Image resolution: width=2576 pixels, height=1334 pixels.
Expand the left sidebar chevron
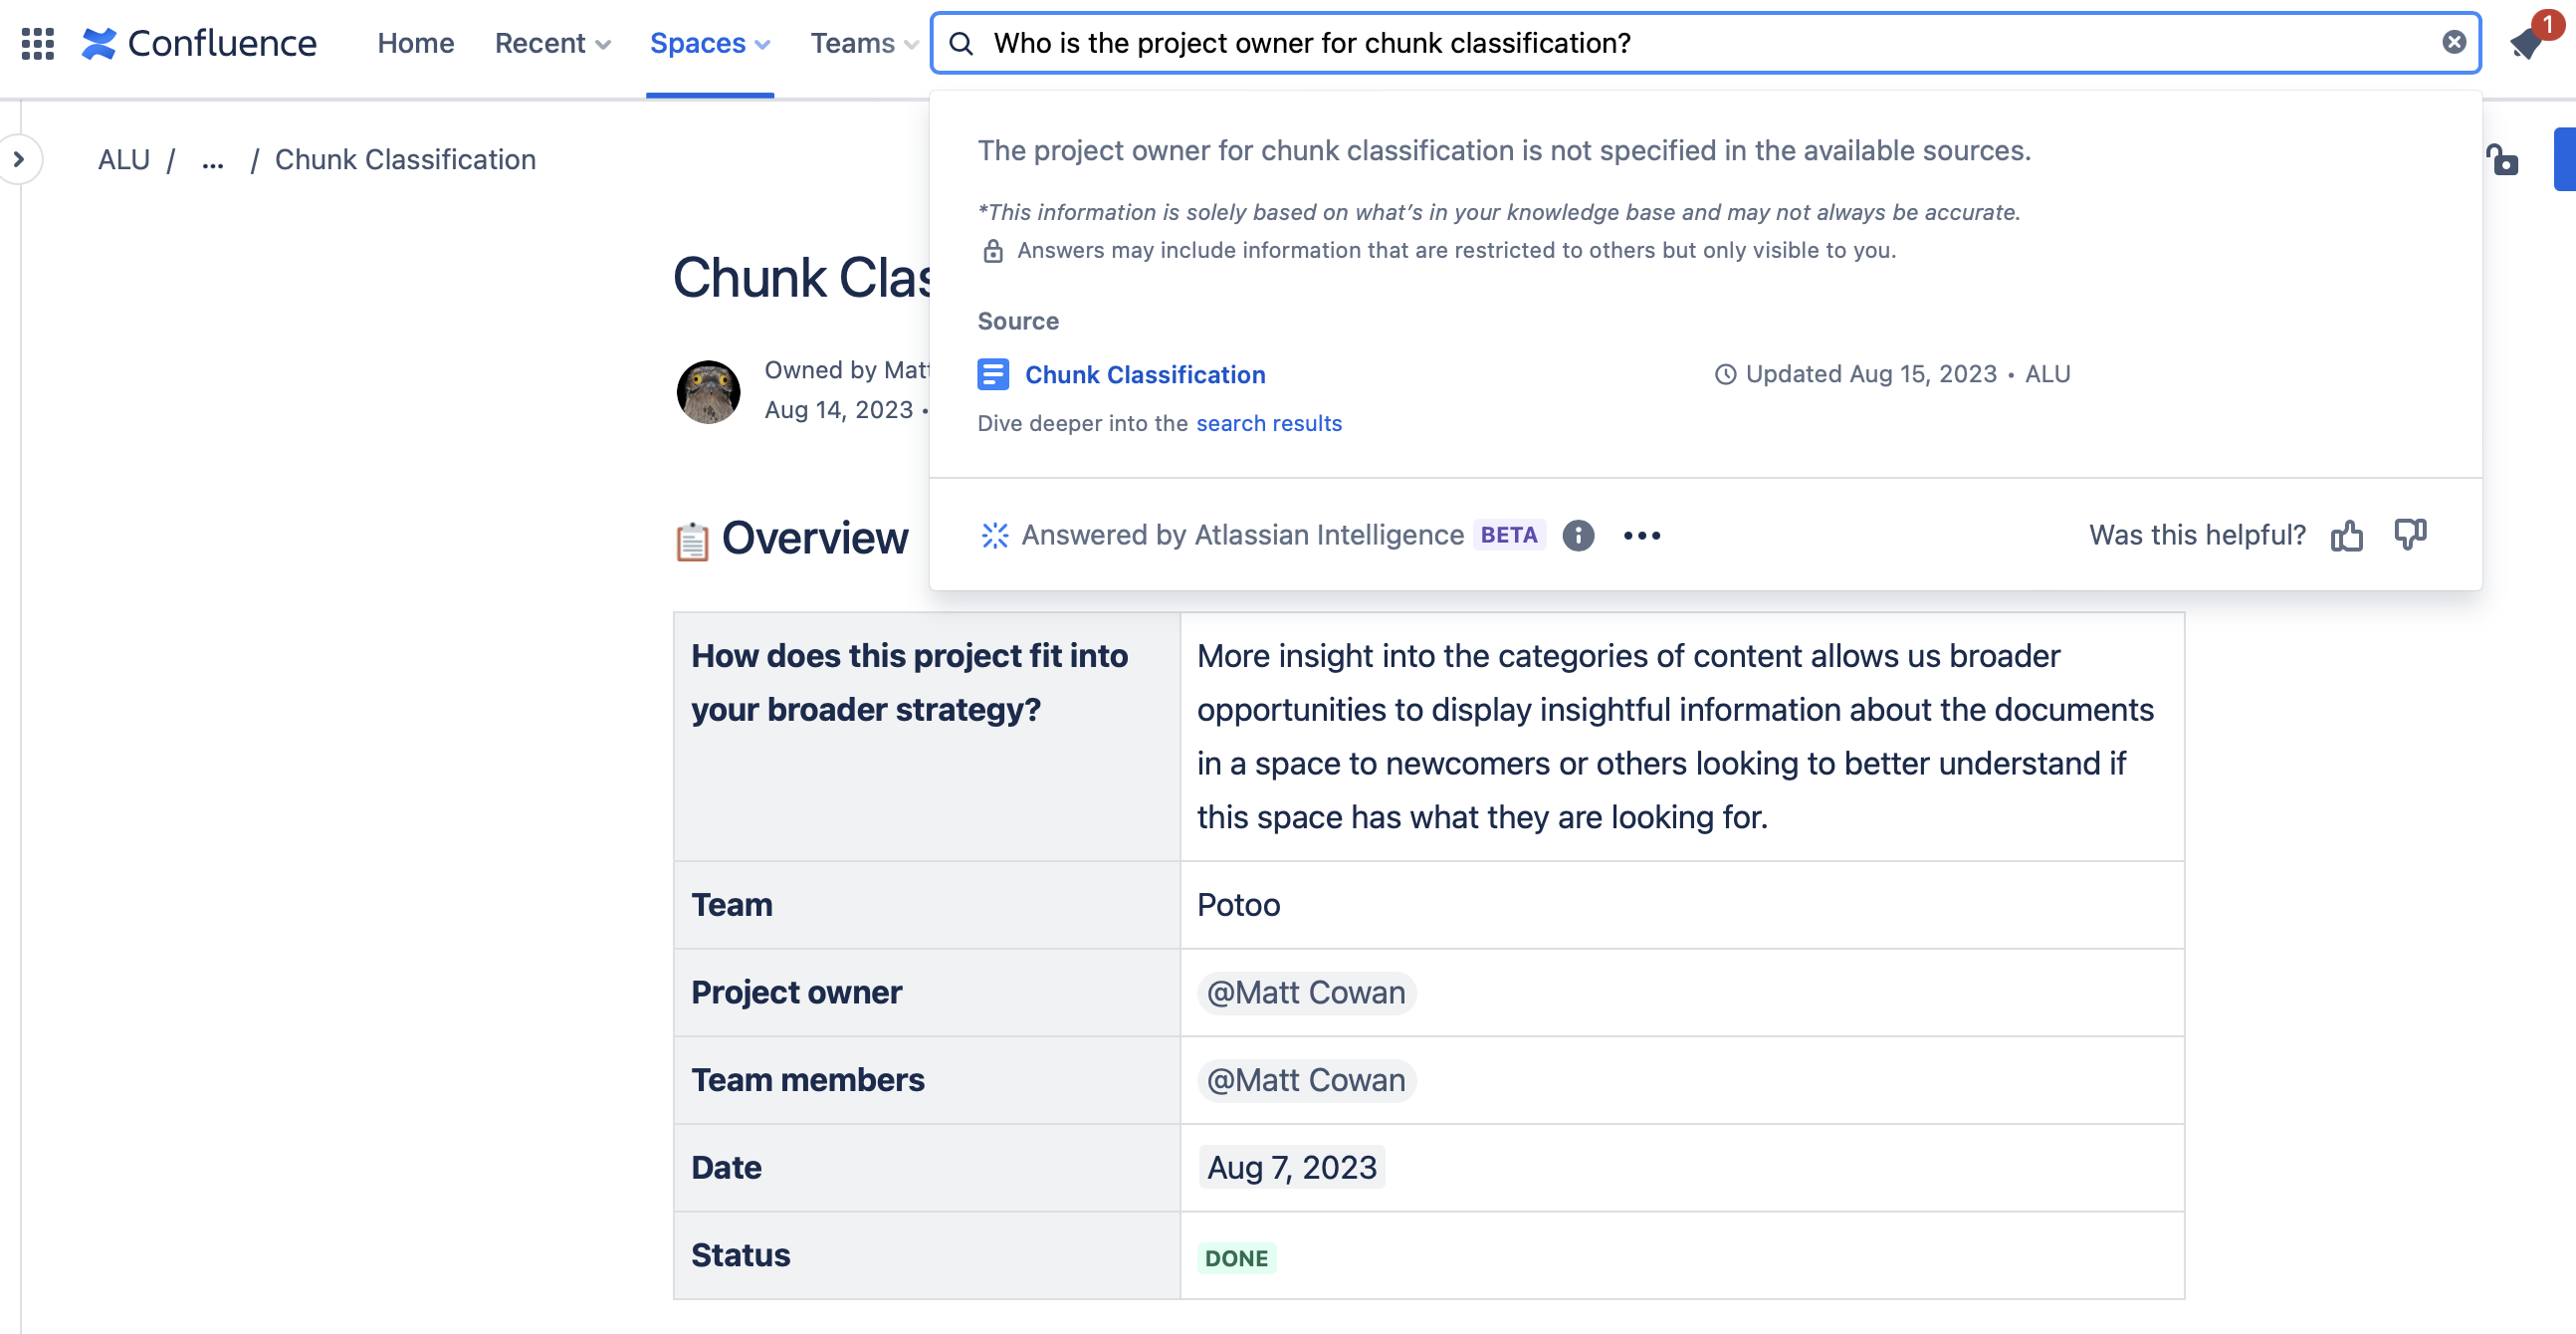[19, 159]
